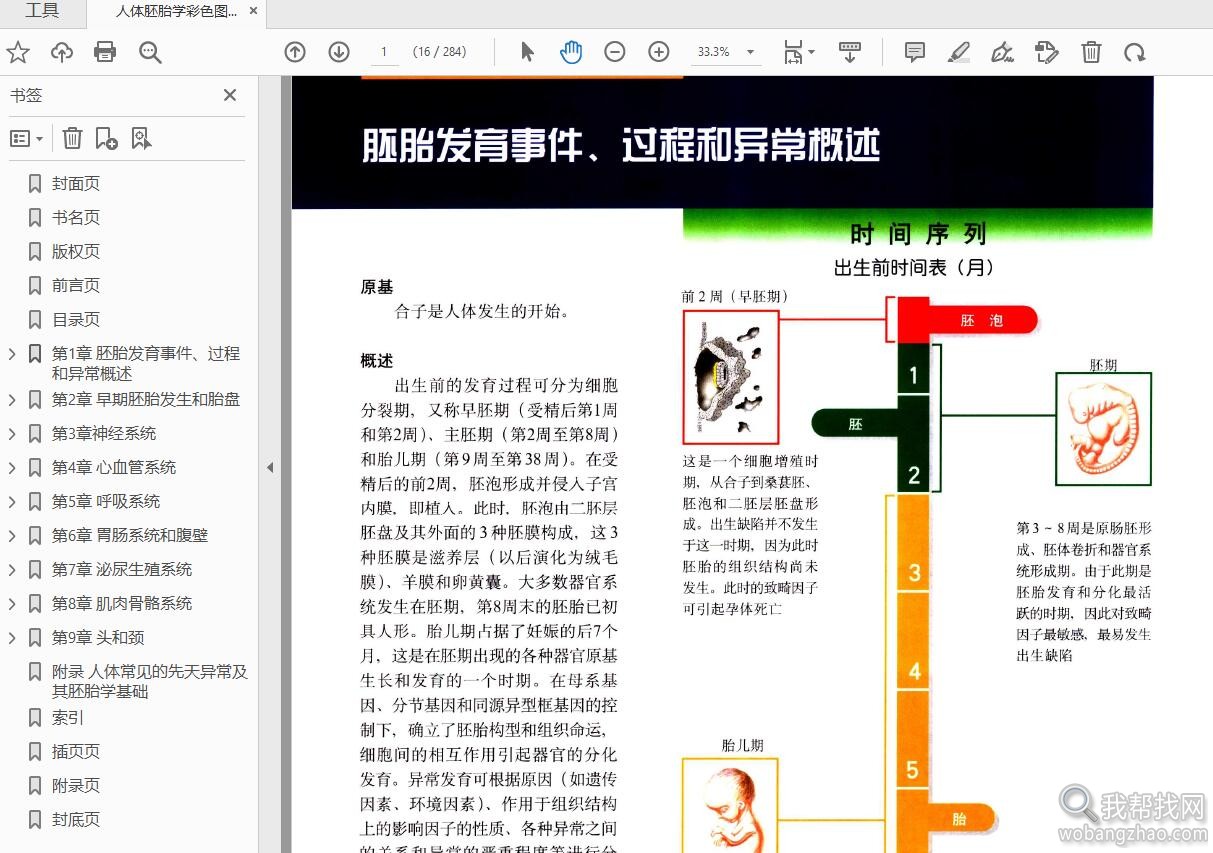
Task: Open bookmark panel options menu
Action: (x=26, y=138)
